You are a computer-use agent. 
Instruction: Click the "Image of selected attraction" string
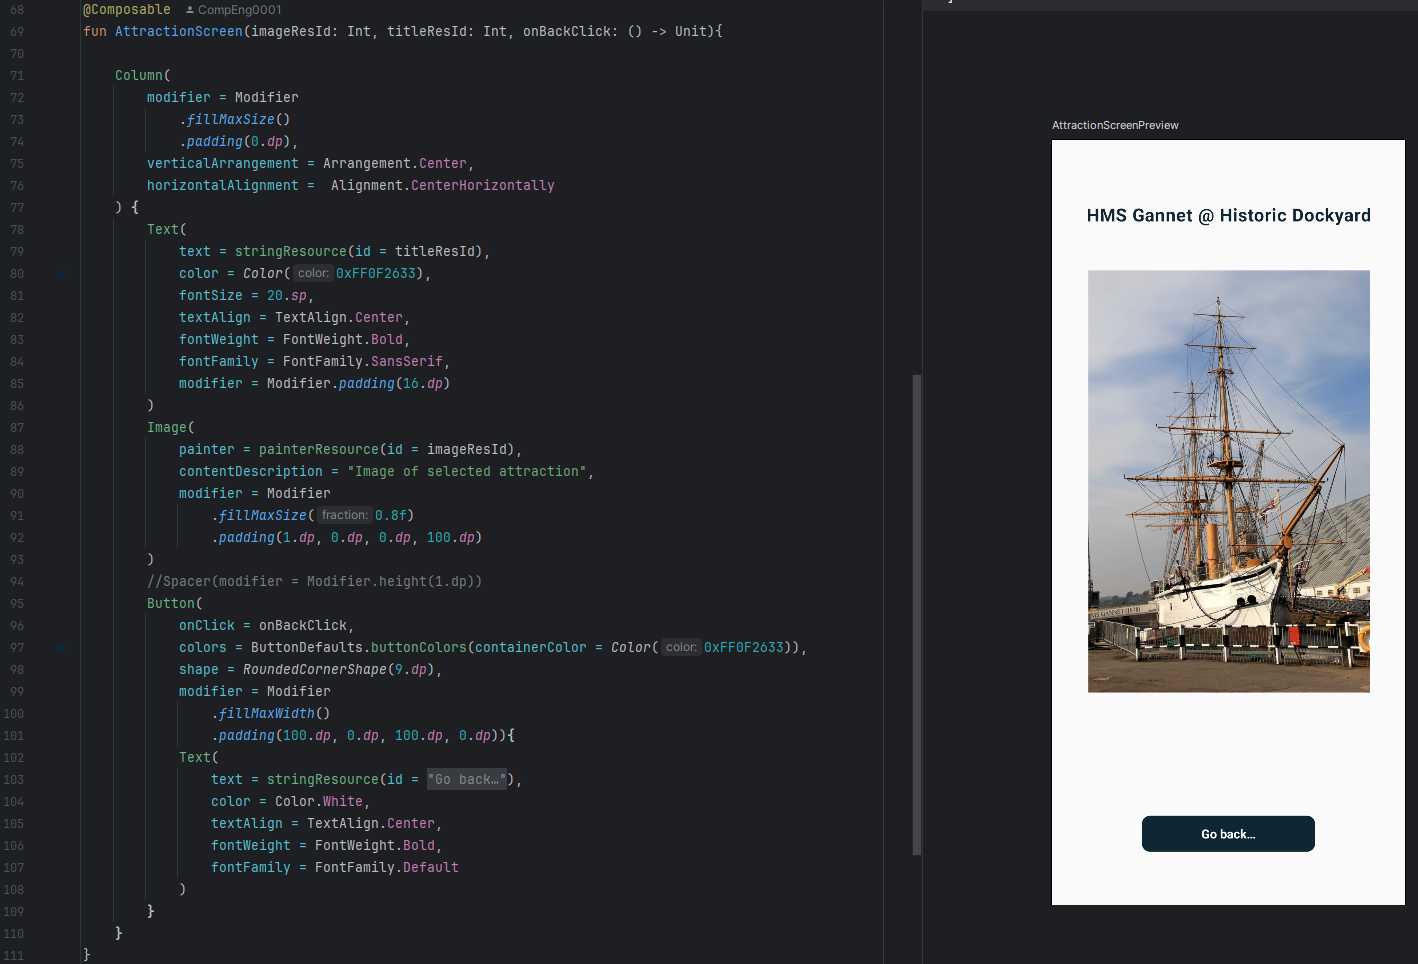click(467, 471)
